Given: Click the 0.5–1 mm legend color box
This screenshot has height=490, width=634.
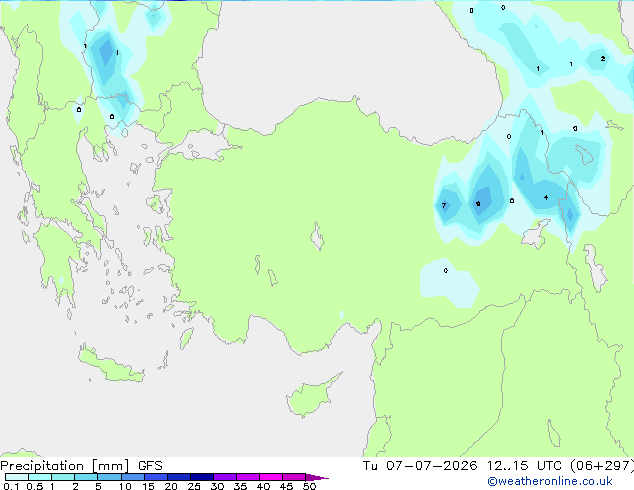Looking at the screenshot, I should coord(40,477).
